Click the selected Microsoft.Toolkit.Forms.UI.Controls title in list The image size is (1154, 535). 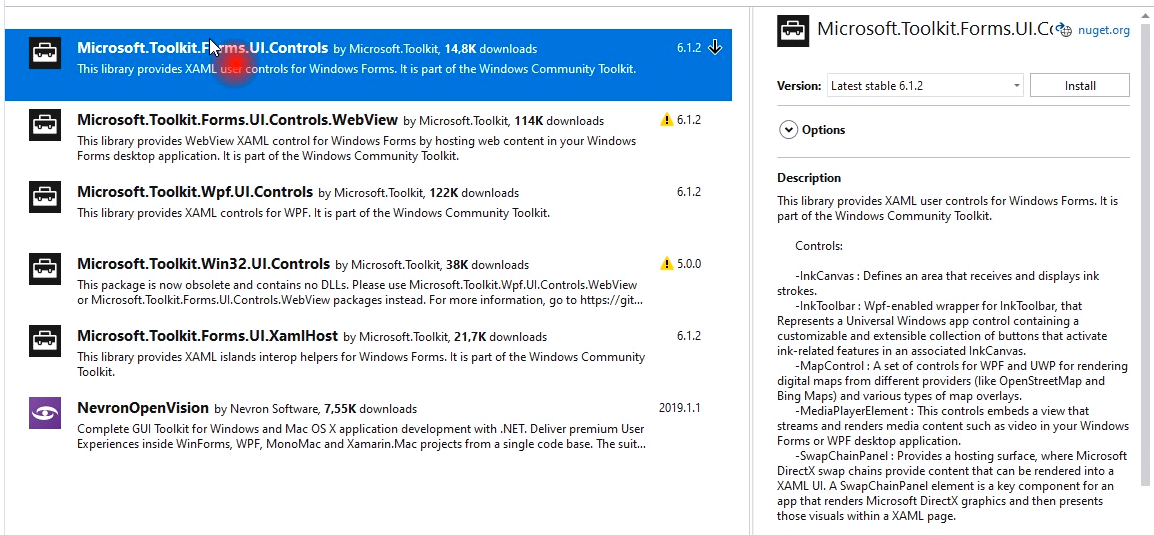tap(202, 48)
